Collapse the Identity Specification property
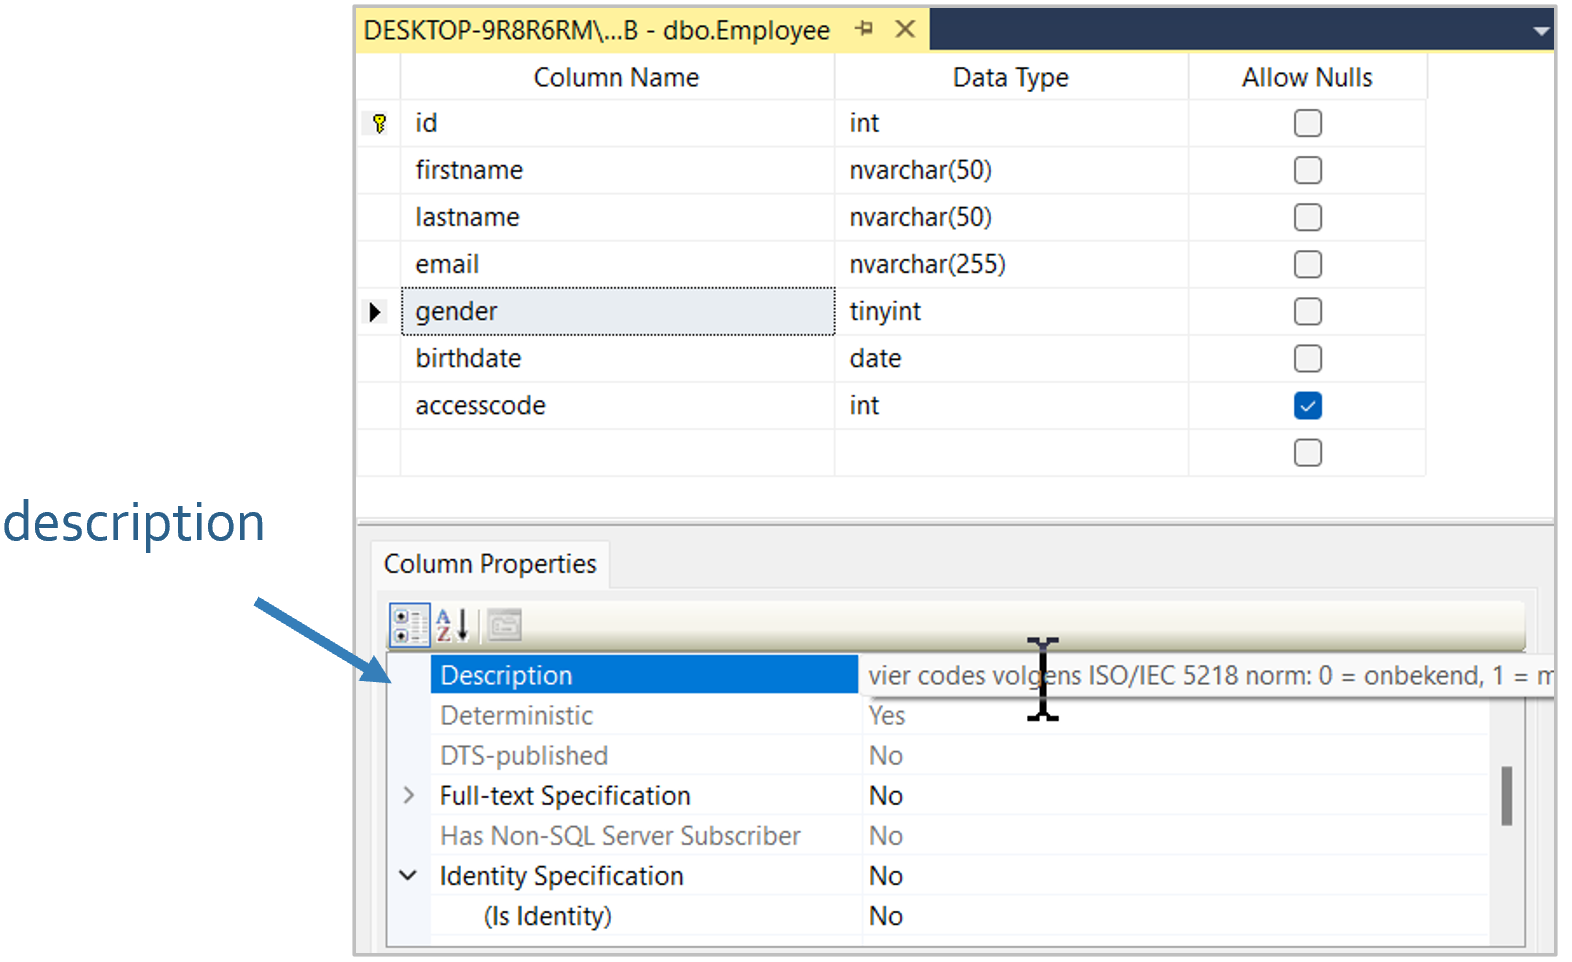 [408, 876]
